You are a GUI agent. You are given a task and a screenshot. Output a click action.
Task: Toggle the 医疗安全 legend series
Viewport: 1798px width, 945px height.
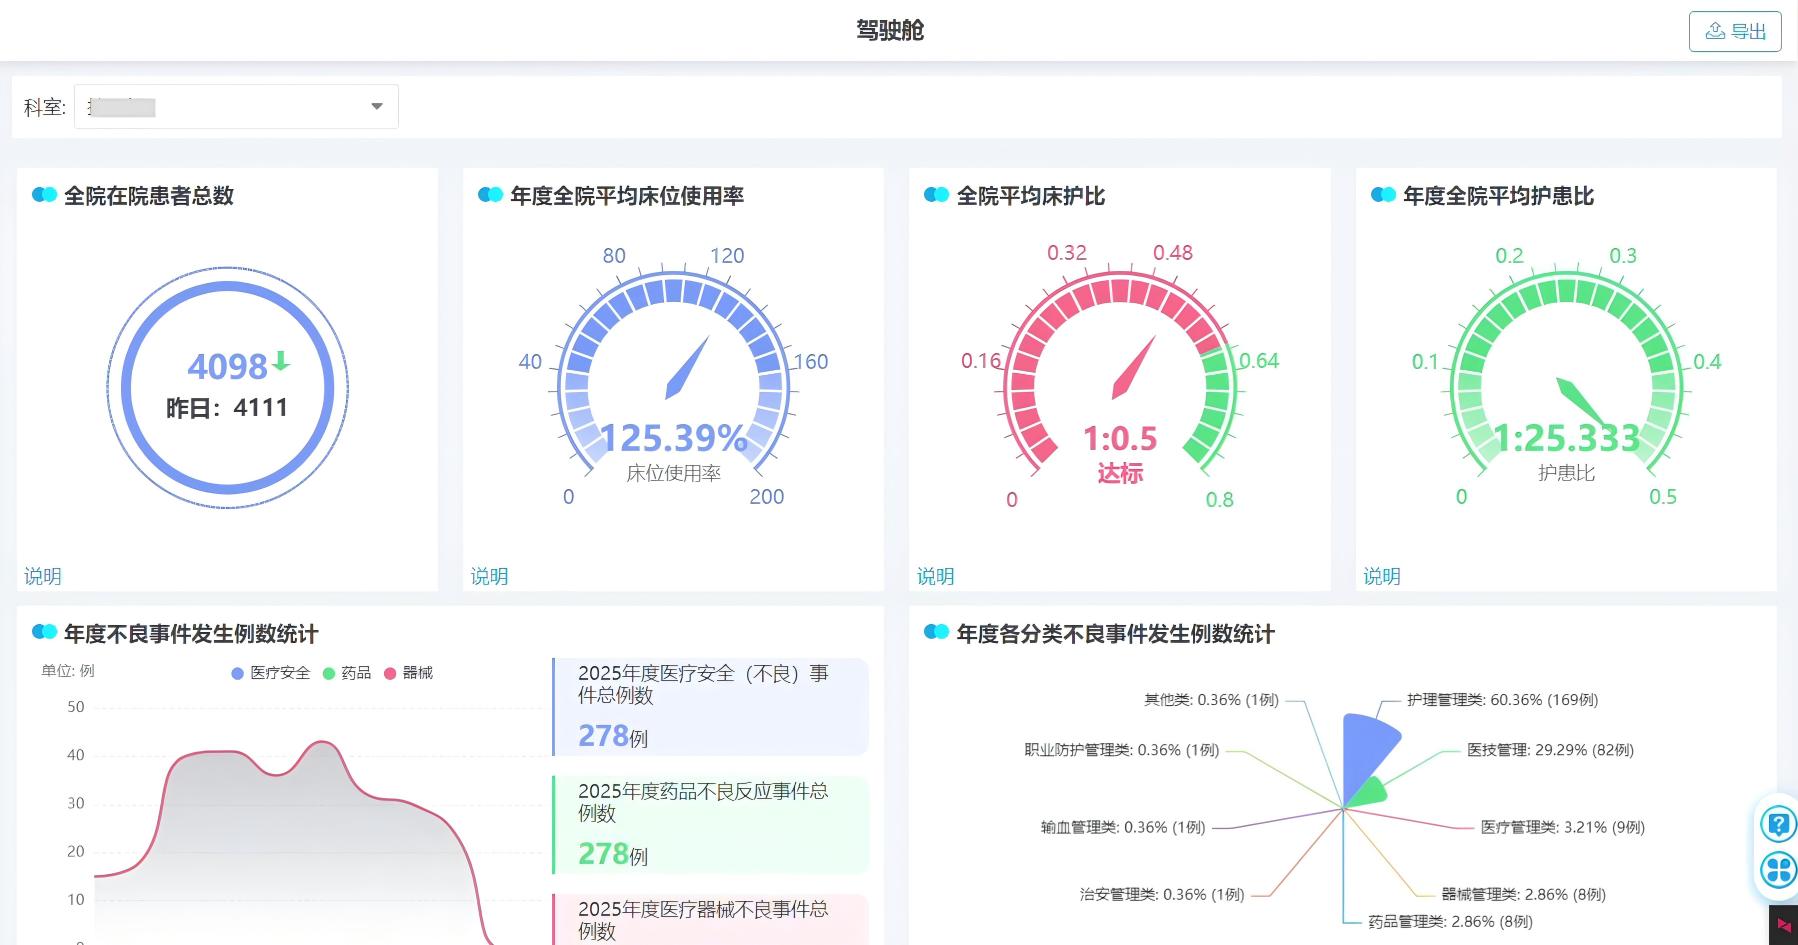click(x=270, y=673)
